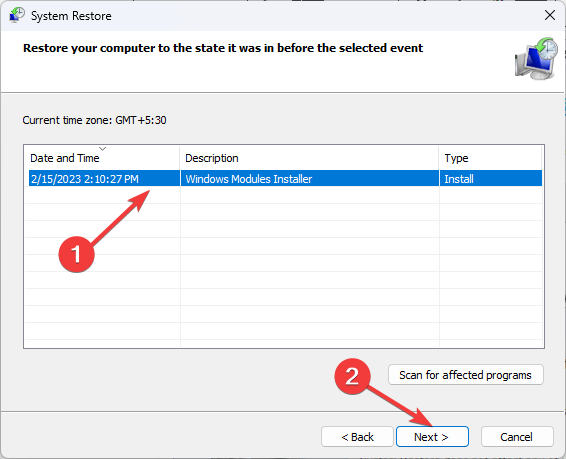This screenshot has height=459, width=566.
Task: Click the red step 2 marker
Action: click(352, 376)
